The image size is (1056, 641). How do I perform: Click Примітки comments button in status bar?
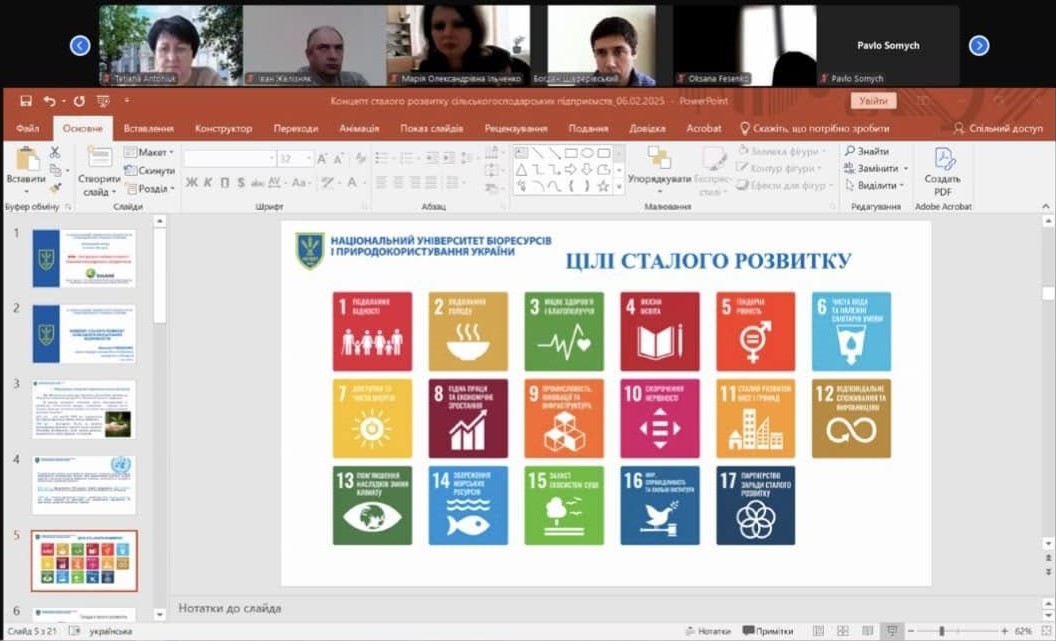(x=768, y=631)
